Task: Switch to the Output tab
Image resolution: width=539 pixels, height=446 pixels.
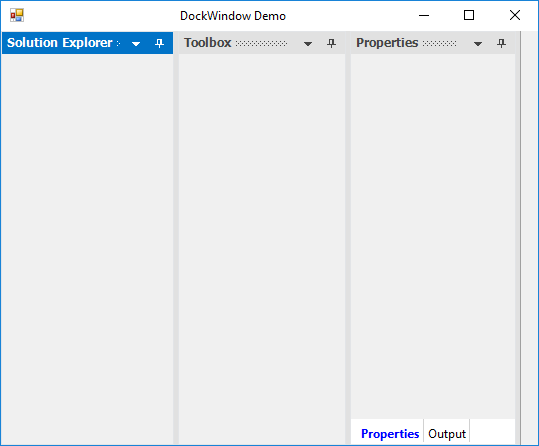Action: pos(447,434)
